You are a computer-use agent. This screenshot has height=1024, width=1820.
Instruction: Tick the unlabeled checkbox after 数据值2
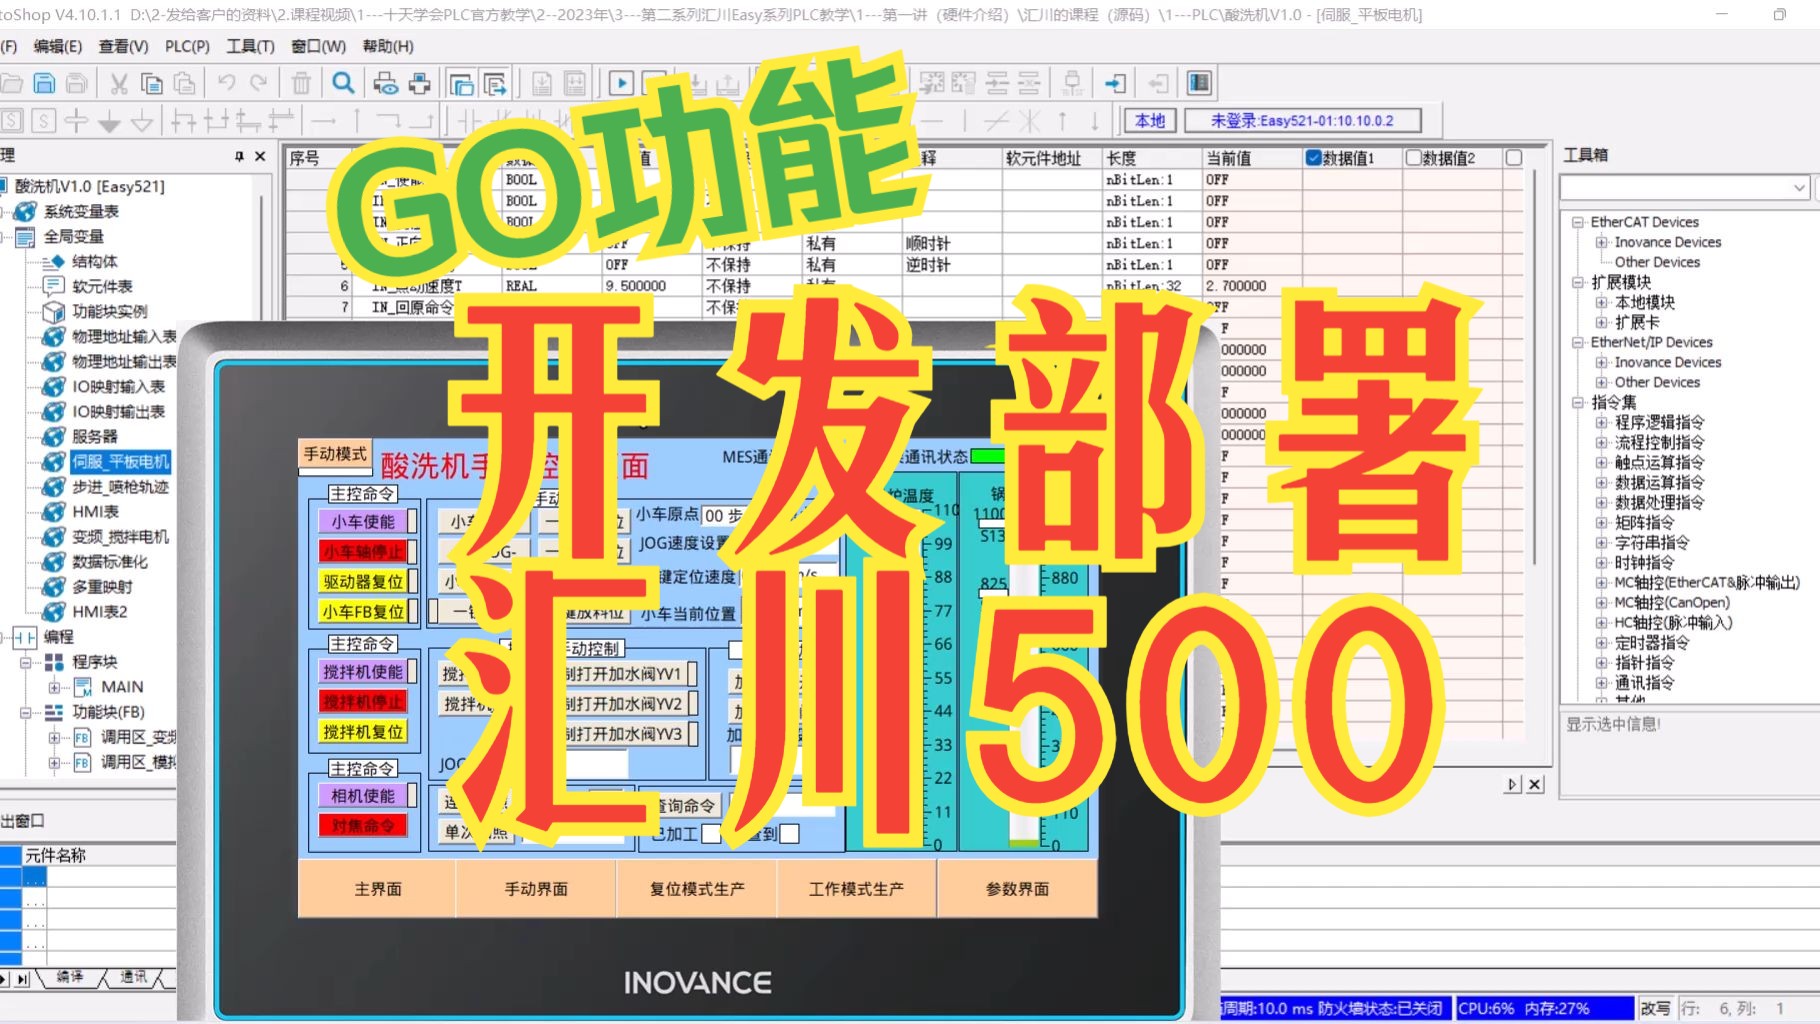pos(1514,157)
